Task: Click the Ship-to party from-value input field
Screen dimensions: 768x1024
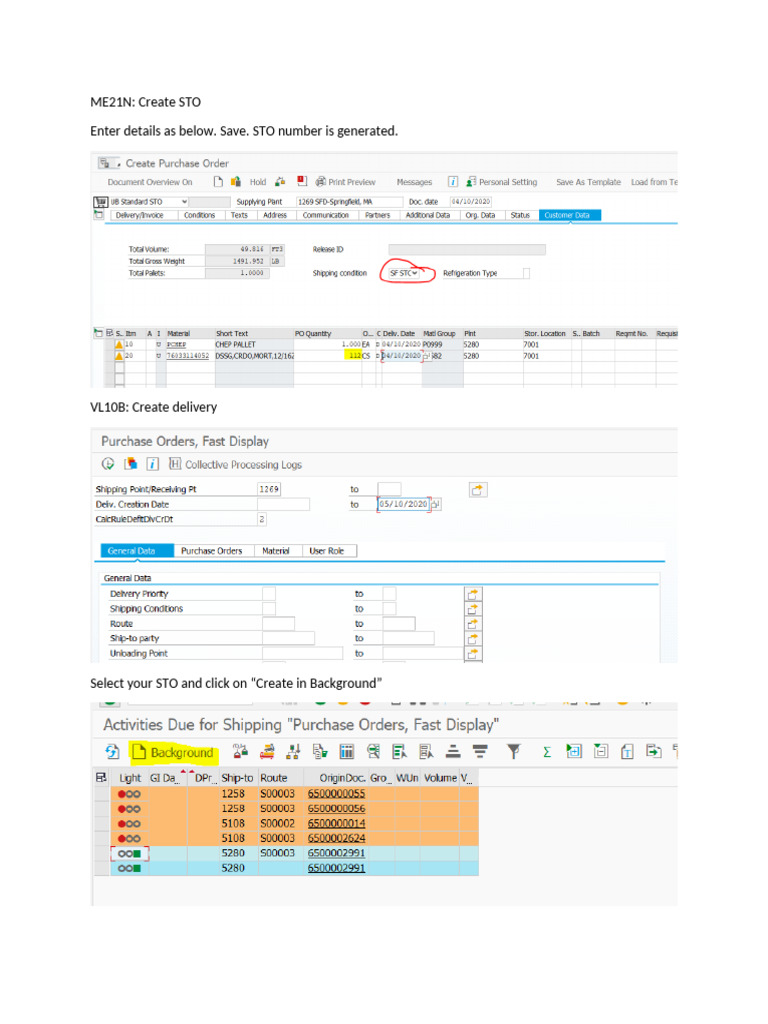Action: (288, 638)
